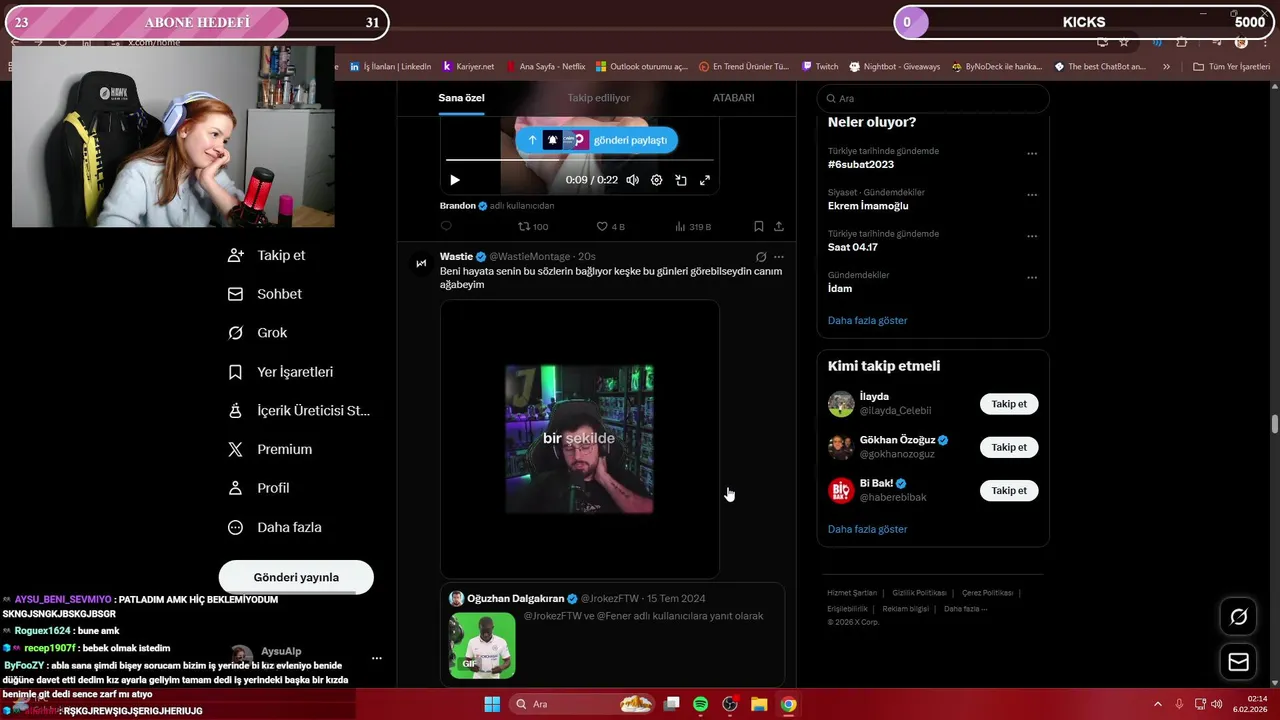Expand hidden bookmarks chevron
The image size is (1280, 720).
coord(1167,67)
